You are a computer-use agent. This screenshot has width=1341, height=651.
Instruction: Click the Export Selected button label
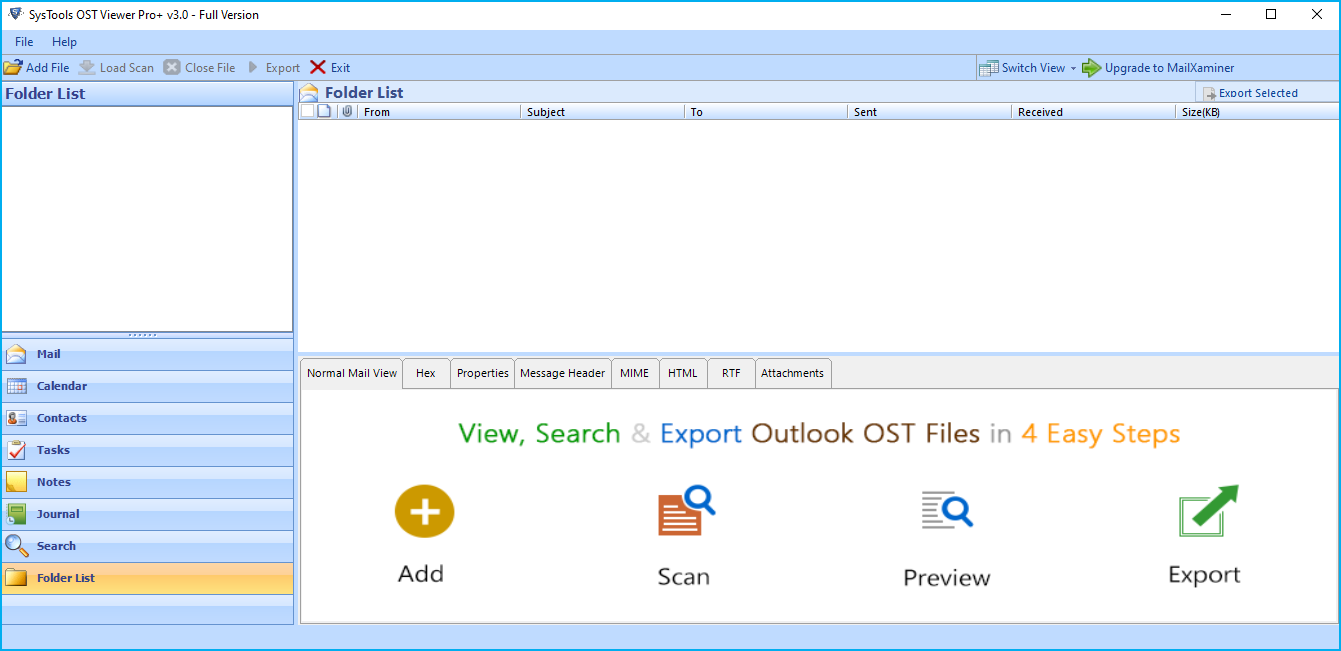[x=1258, y=93]
